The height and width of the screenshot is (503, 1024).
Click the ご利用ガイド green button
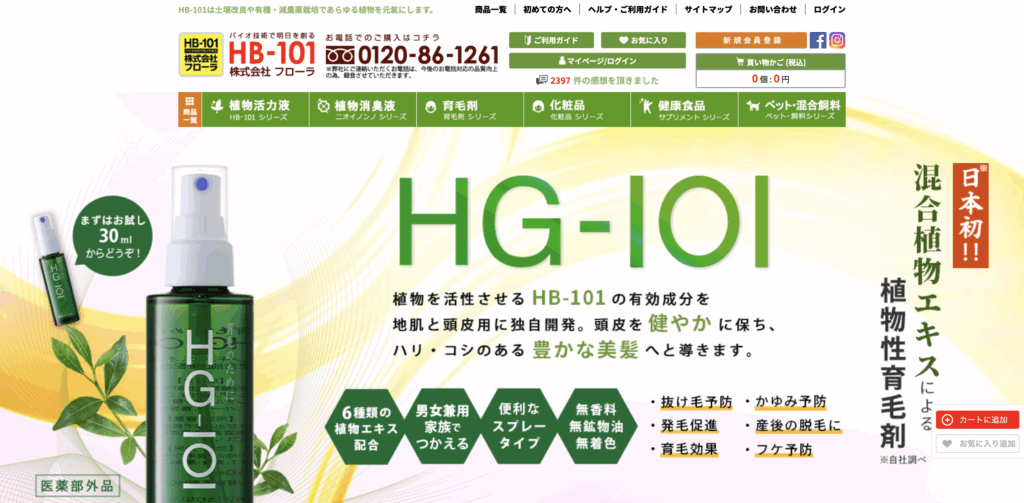pyautogui.click(x=551, y=40)
